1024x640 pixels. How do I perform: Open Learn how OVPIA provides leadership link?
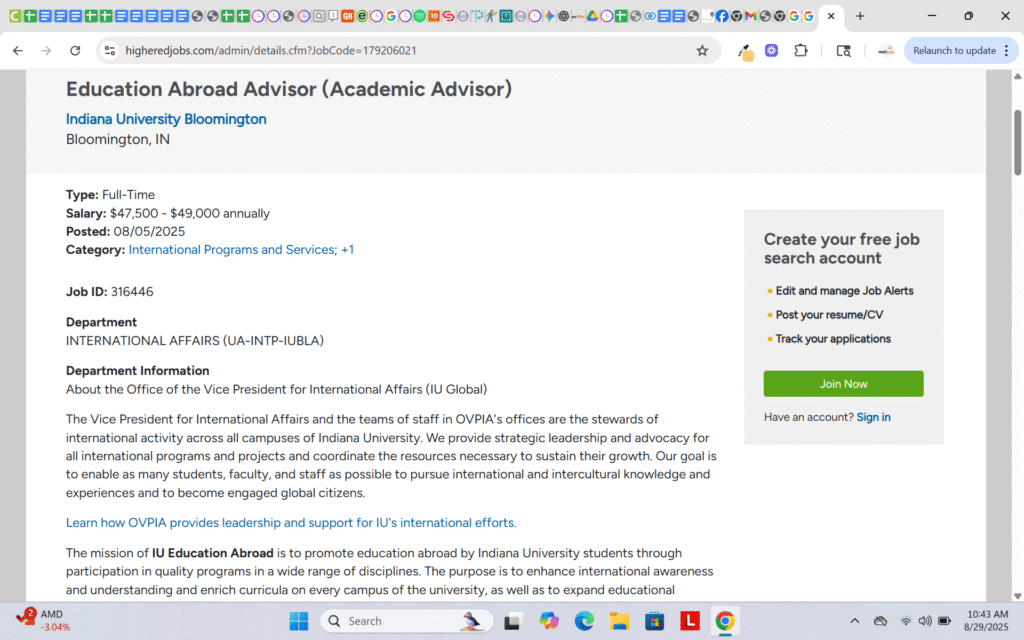(291, 522)
